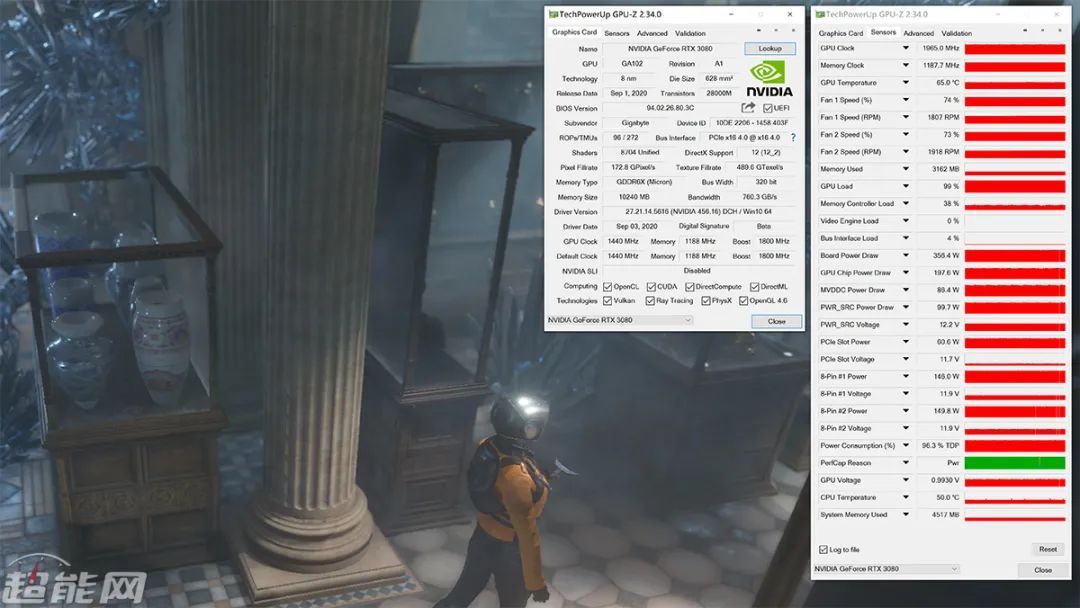This screenshot has width=1080, height=608.
Task: Toggle the CUDA checkbox
Action: (x=651, y=286)
